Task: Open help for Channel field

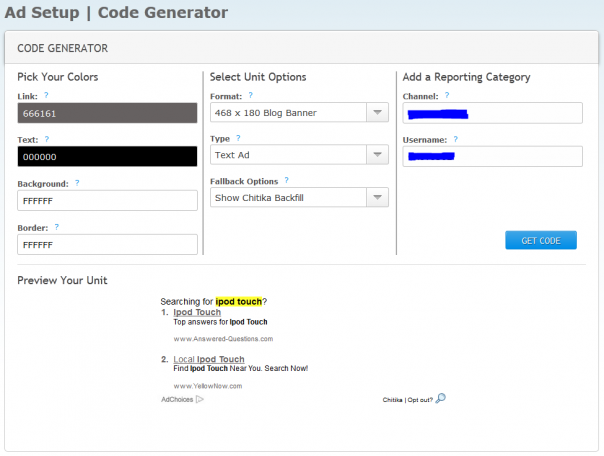Action: pyautogui.click(x=447, y=95)
